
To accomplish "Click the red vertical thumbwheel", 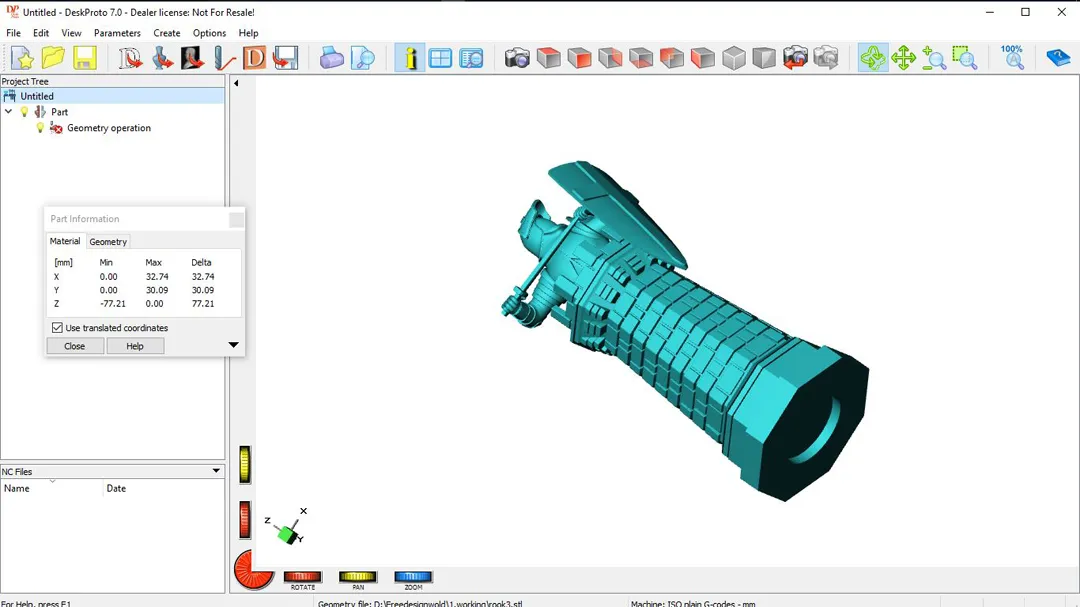I will pyautogui.click(x=245, y=519).
